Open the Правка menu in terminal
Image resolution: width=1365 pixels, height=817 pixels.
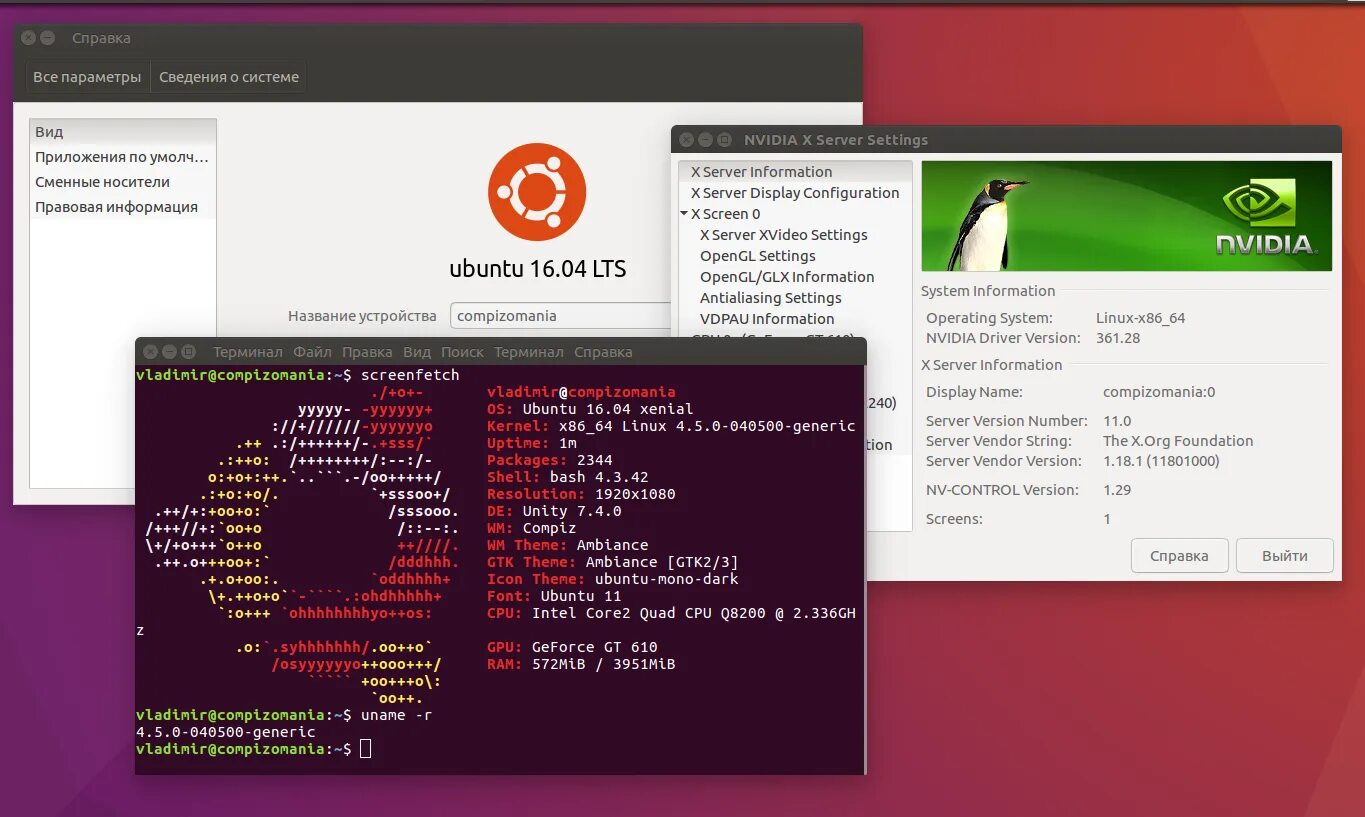[x=367, y=352]
